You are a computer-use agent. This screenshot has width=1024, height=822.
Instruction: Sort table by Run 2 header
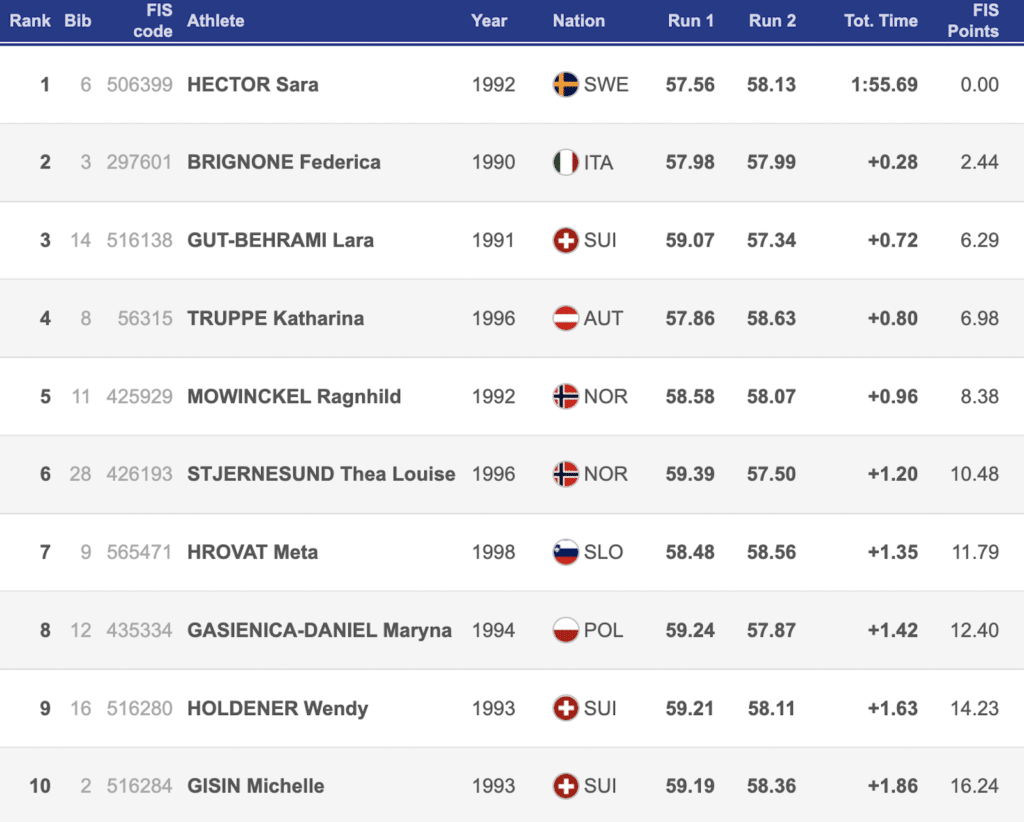772,20
